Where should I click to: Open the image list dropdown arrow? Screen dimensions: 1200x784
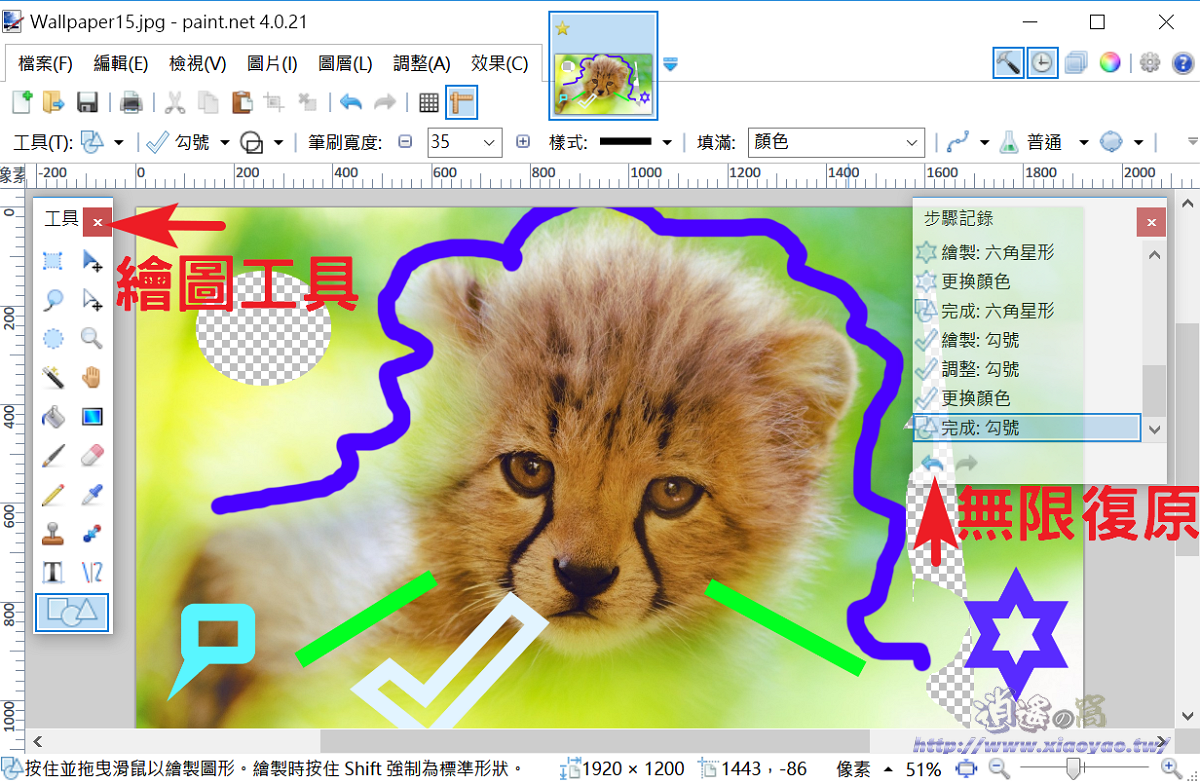[x=670, y=64]
